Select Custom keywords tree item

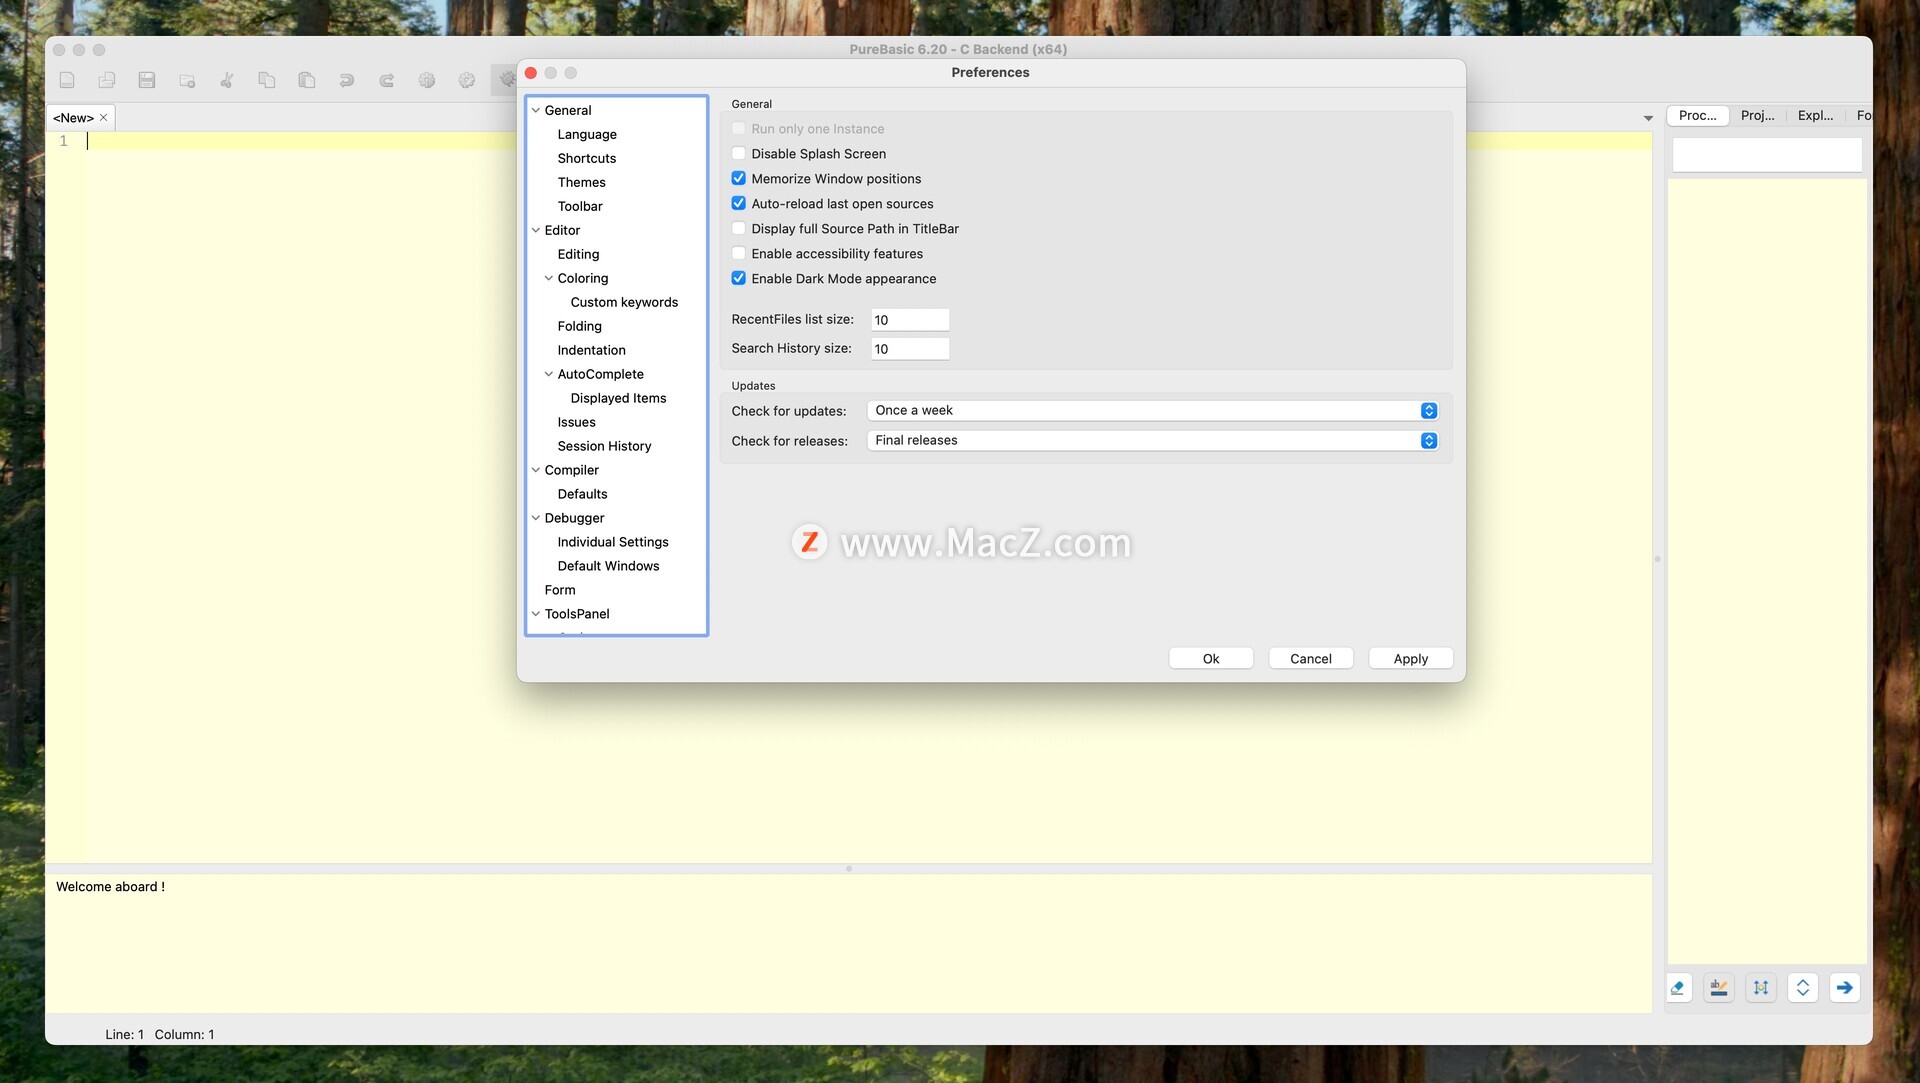[624, 302]
